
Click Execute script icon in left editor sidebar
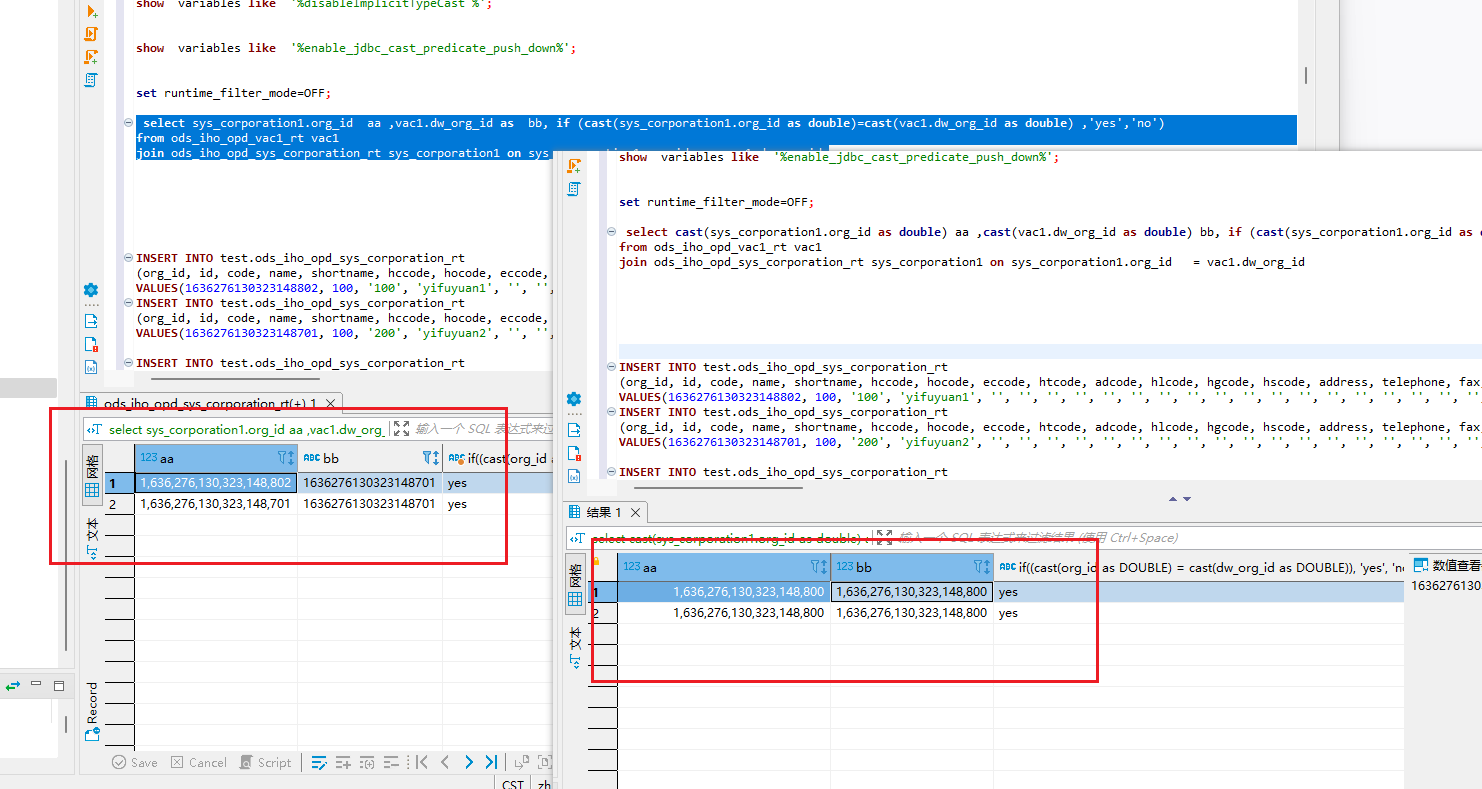[91, 34]
